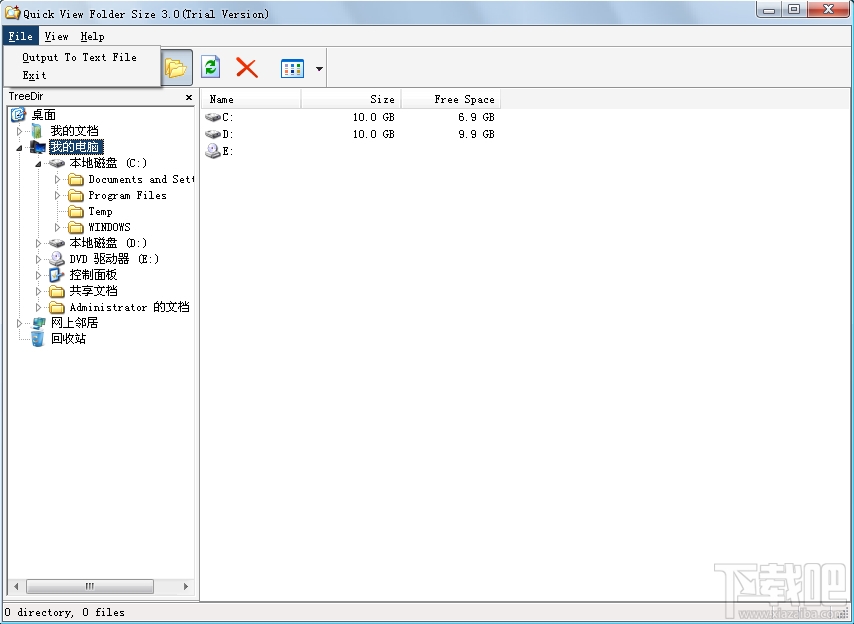The image size is (854, 624).
Task: Click the WINDOWS folder icon
Action: click(x=76, y=227)
